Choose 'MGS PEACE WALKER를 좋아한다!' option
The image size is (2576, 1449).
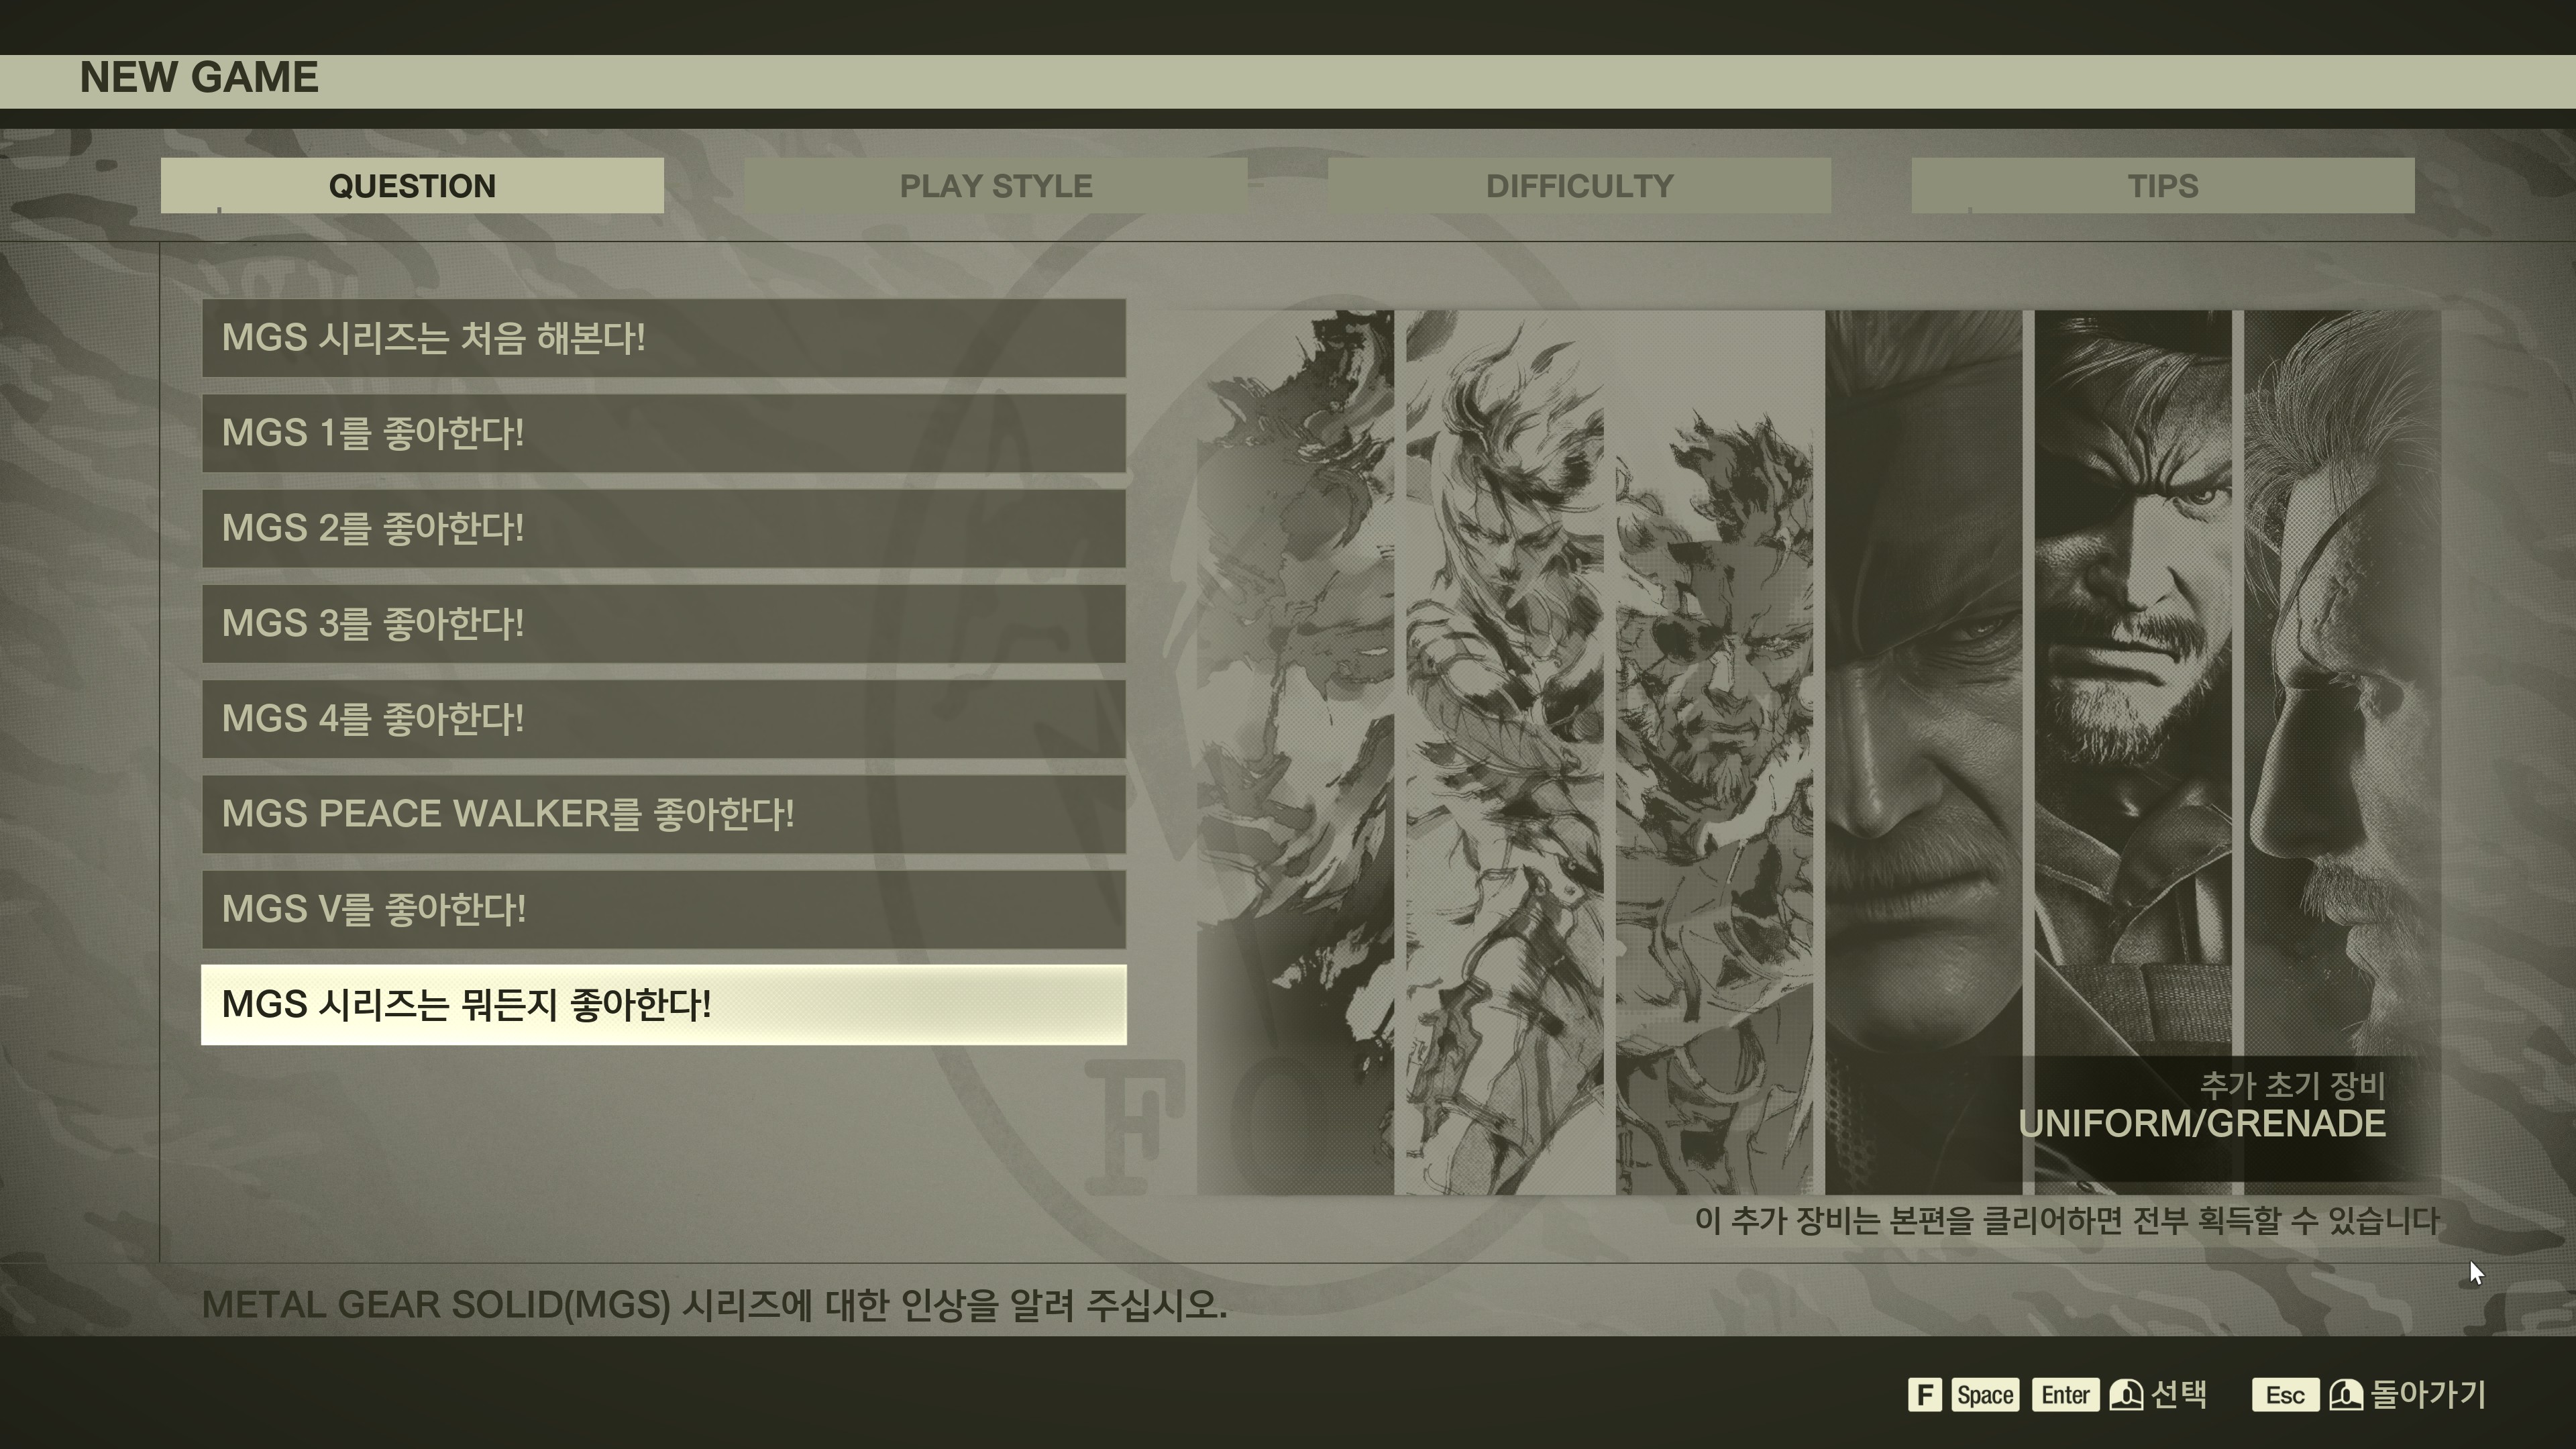click(x=664, y=814)
